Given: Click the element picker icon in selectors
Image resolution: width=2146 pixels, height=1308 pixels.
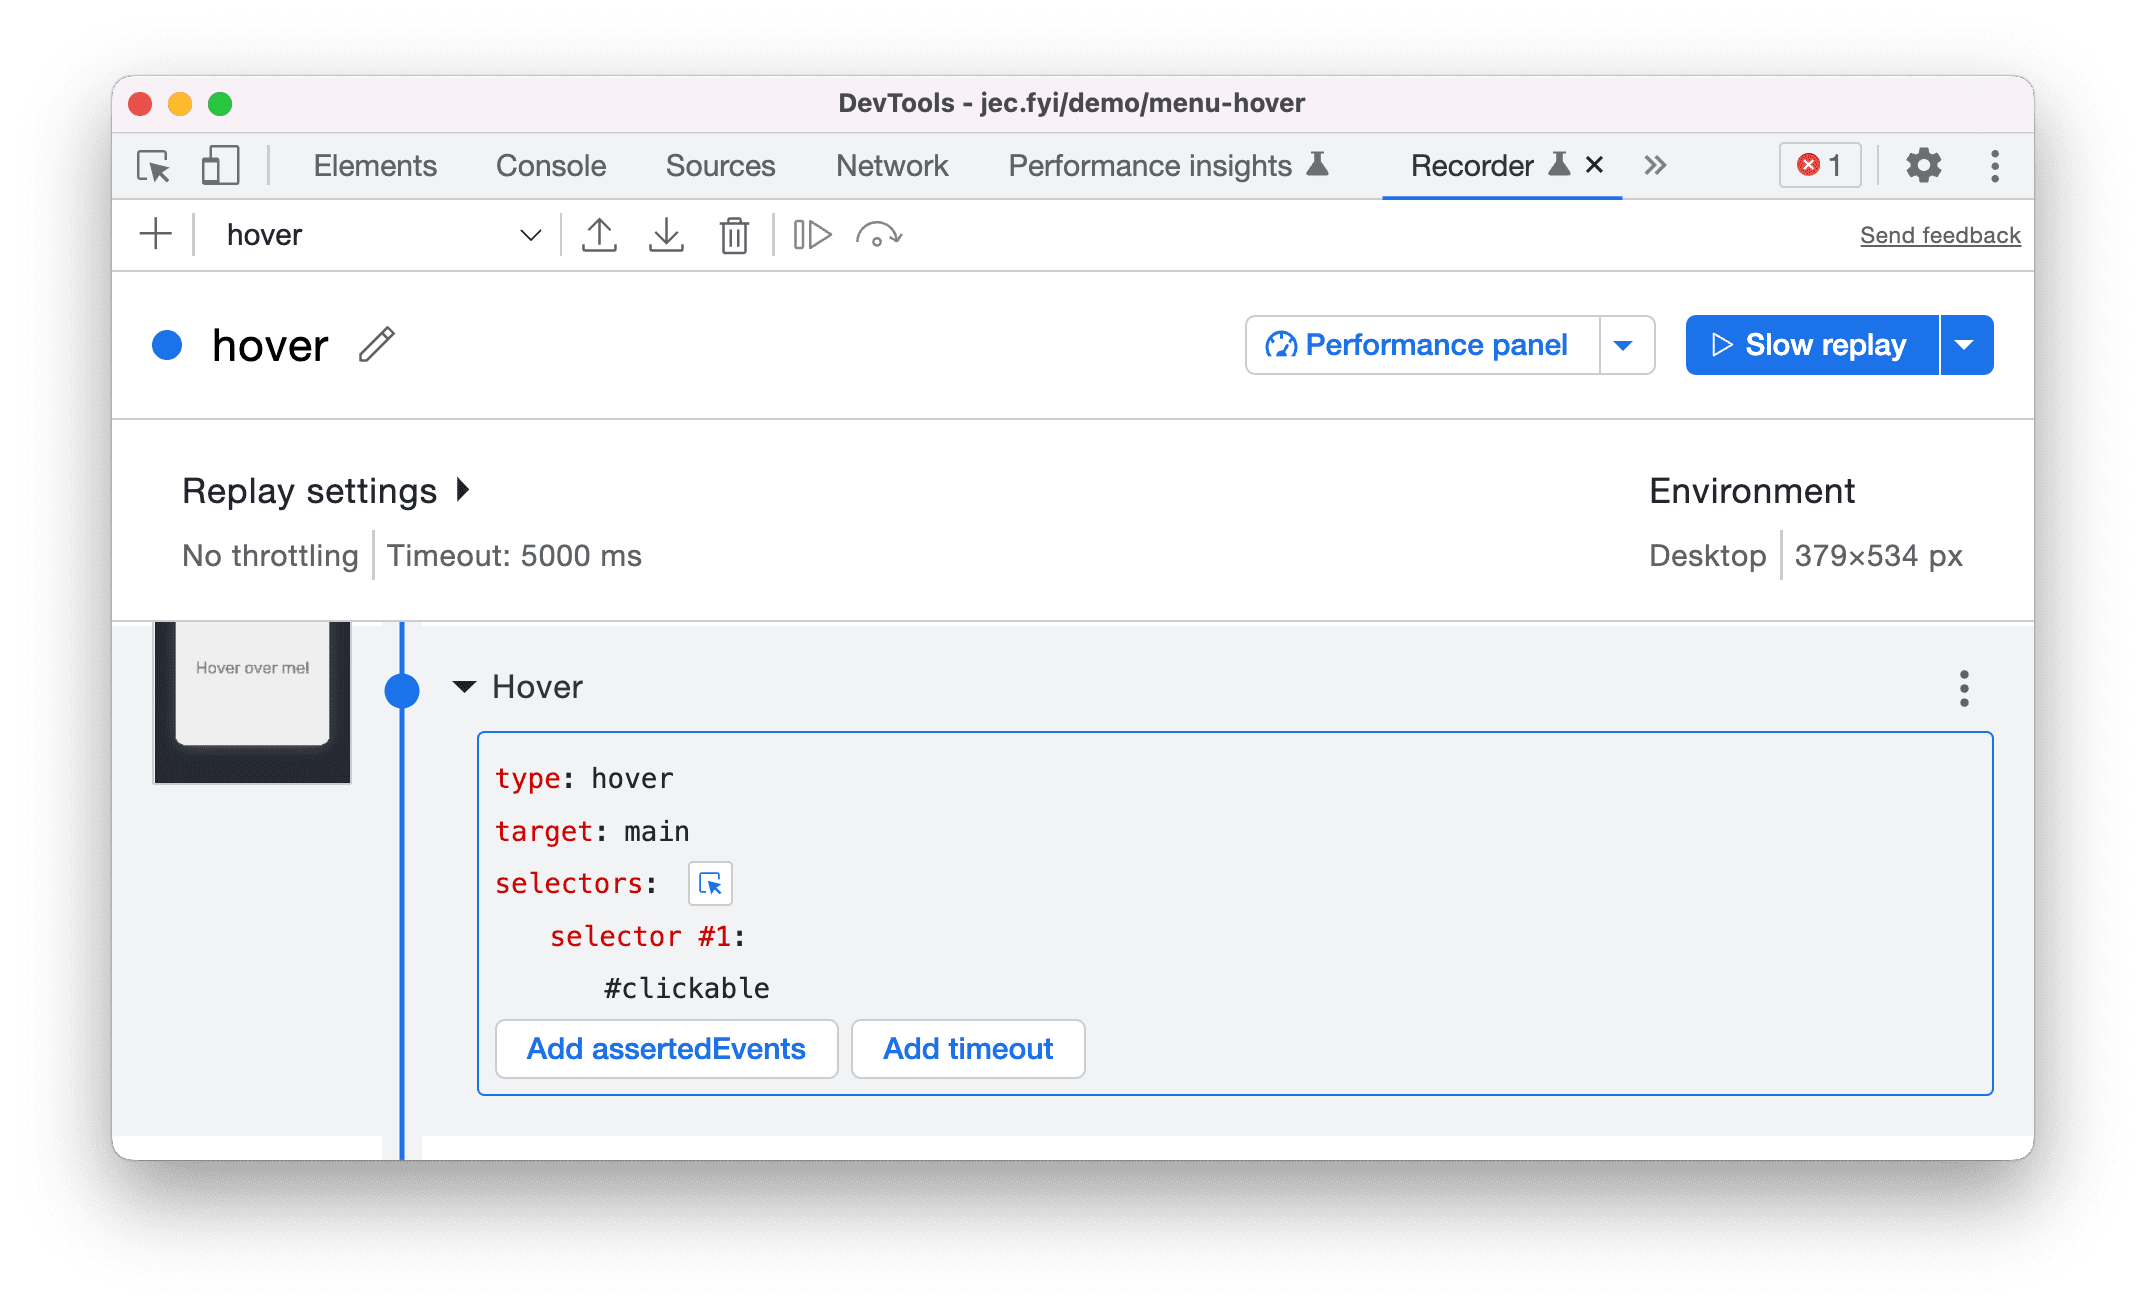Looking at the screenshot, I should click(x=710, y=883).
